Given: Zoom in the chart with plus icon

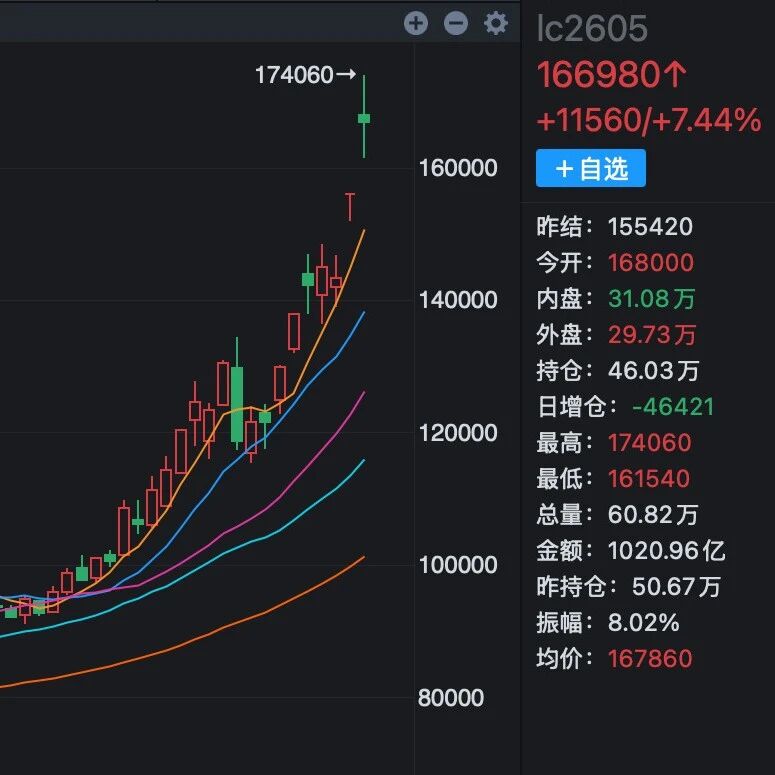Looking at the screenshot, I should (x=416, y=23).
